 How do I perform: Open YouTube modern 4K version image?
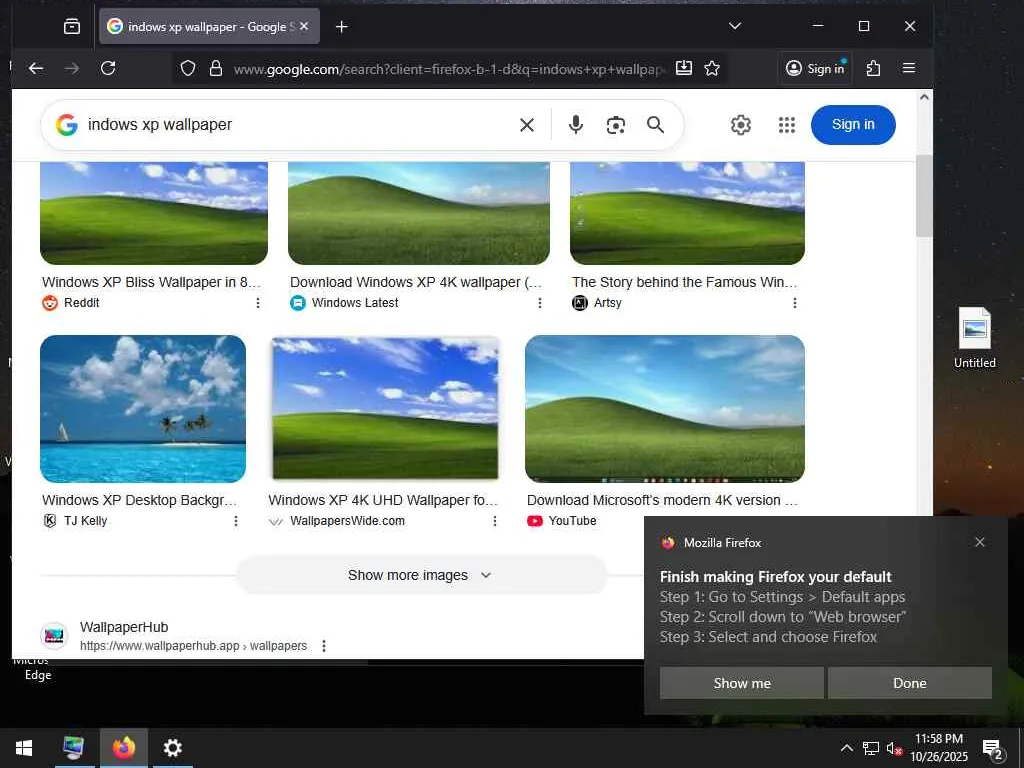[665, 409]
